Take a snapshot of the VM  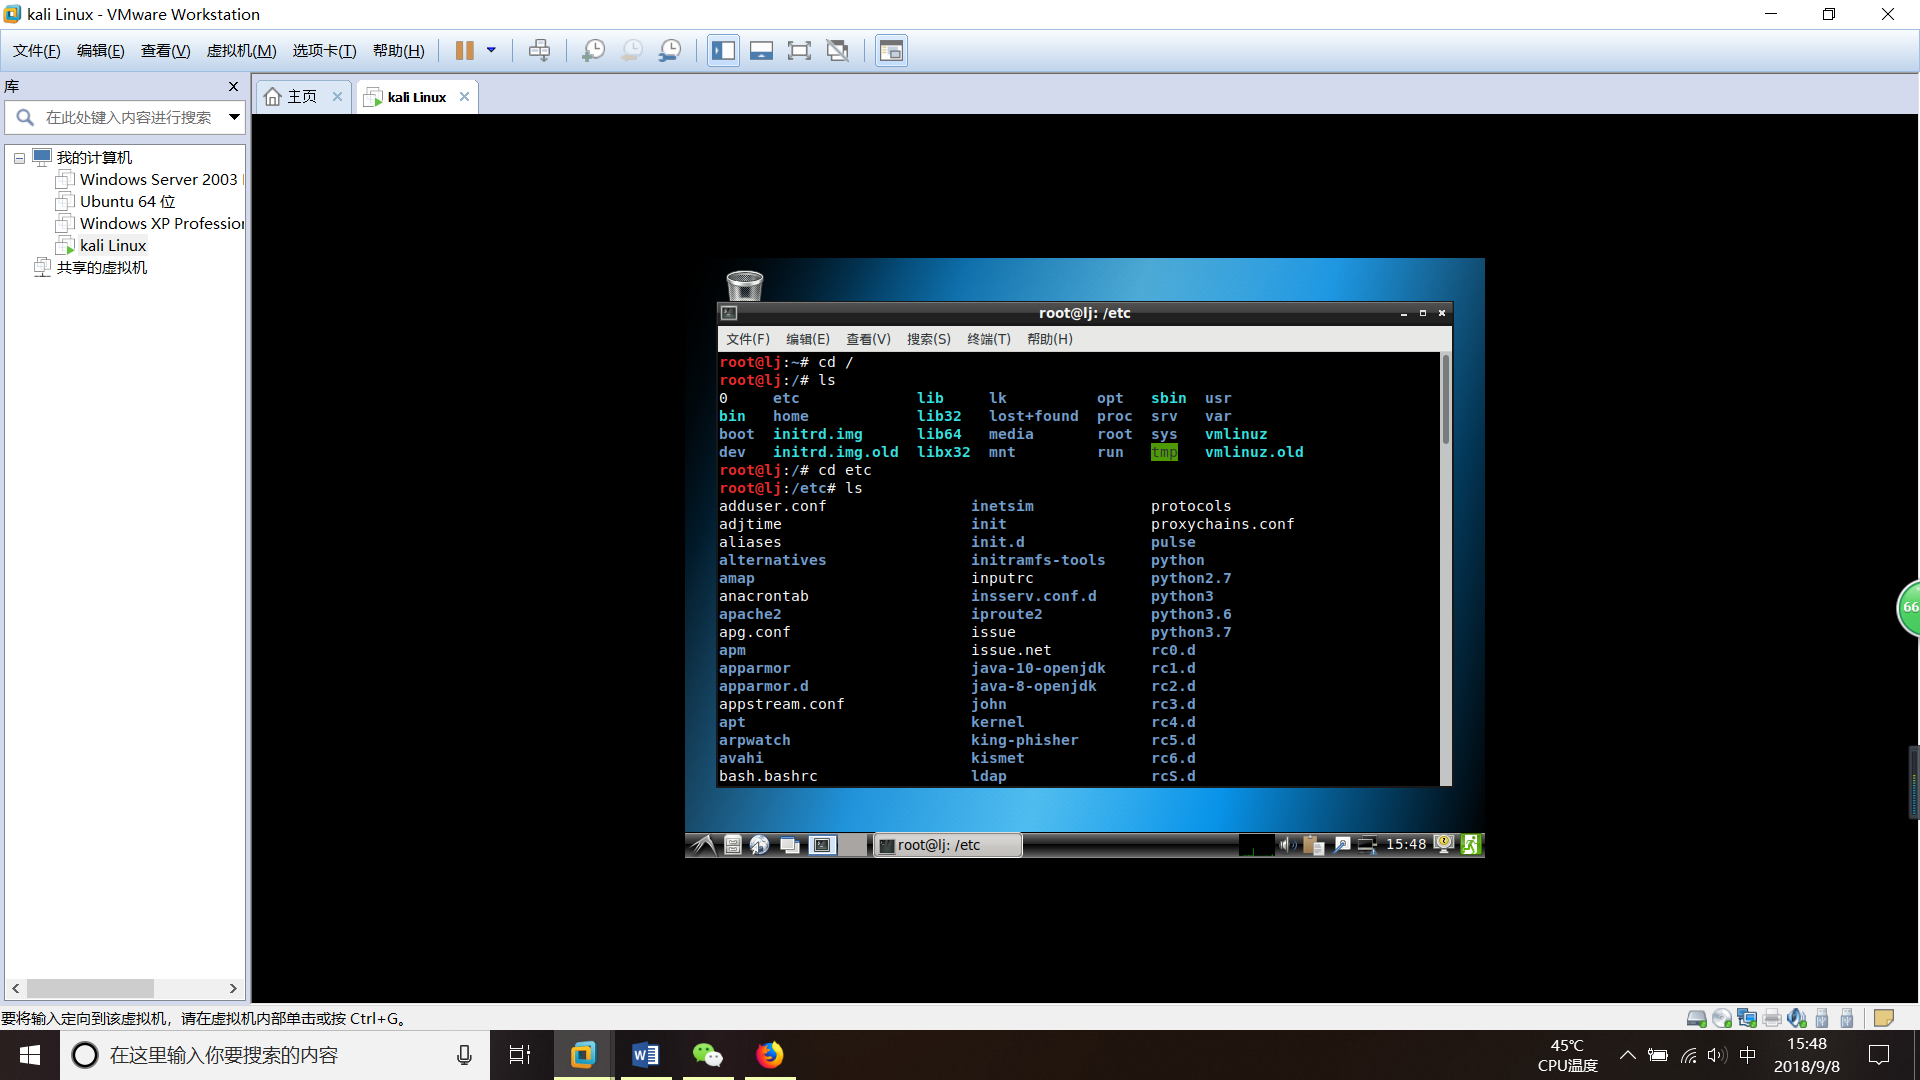[593, 51]
